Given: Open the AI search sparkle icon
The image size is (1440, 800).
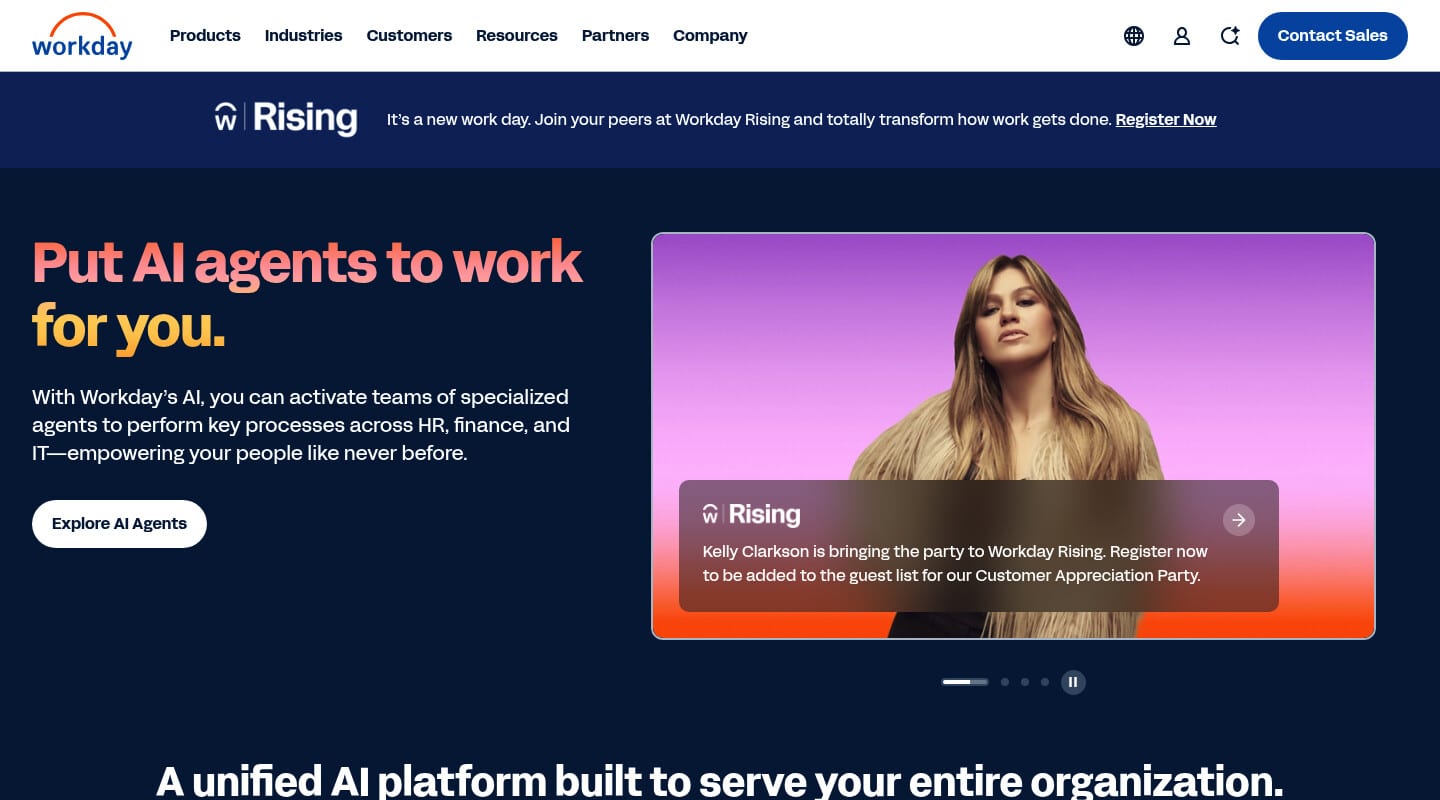Looking at the screenshot, I should click(1230, 36).
